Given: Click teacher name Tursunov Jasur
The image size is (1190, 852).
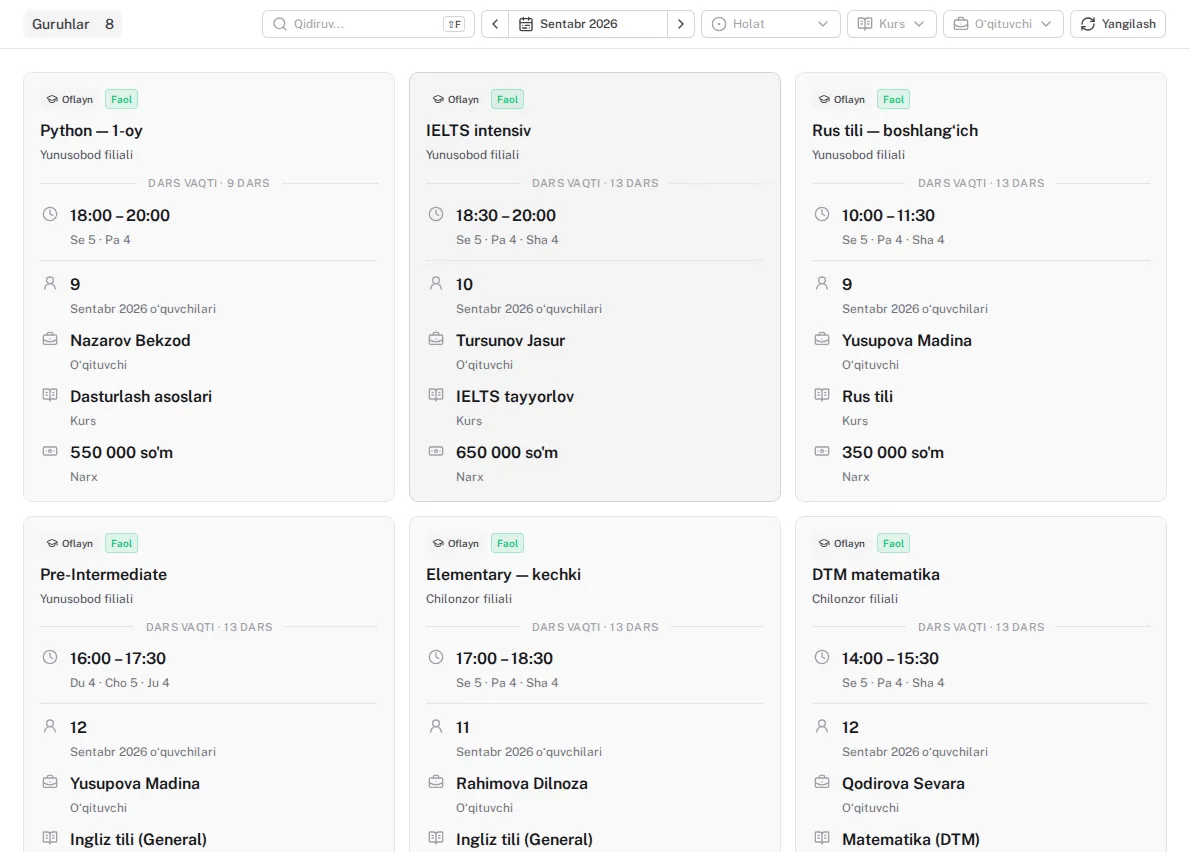Looking at the screenshot, I should coord(510,340).
